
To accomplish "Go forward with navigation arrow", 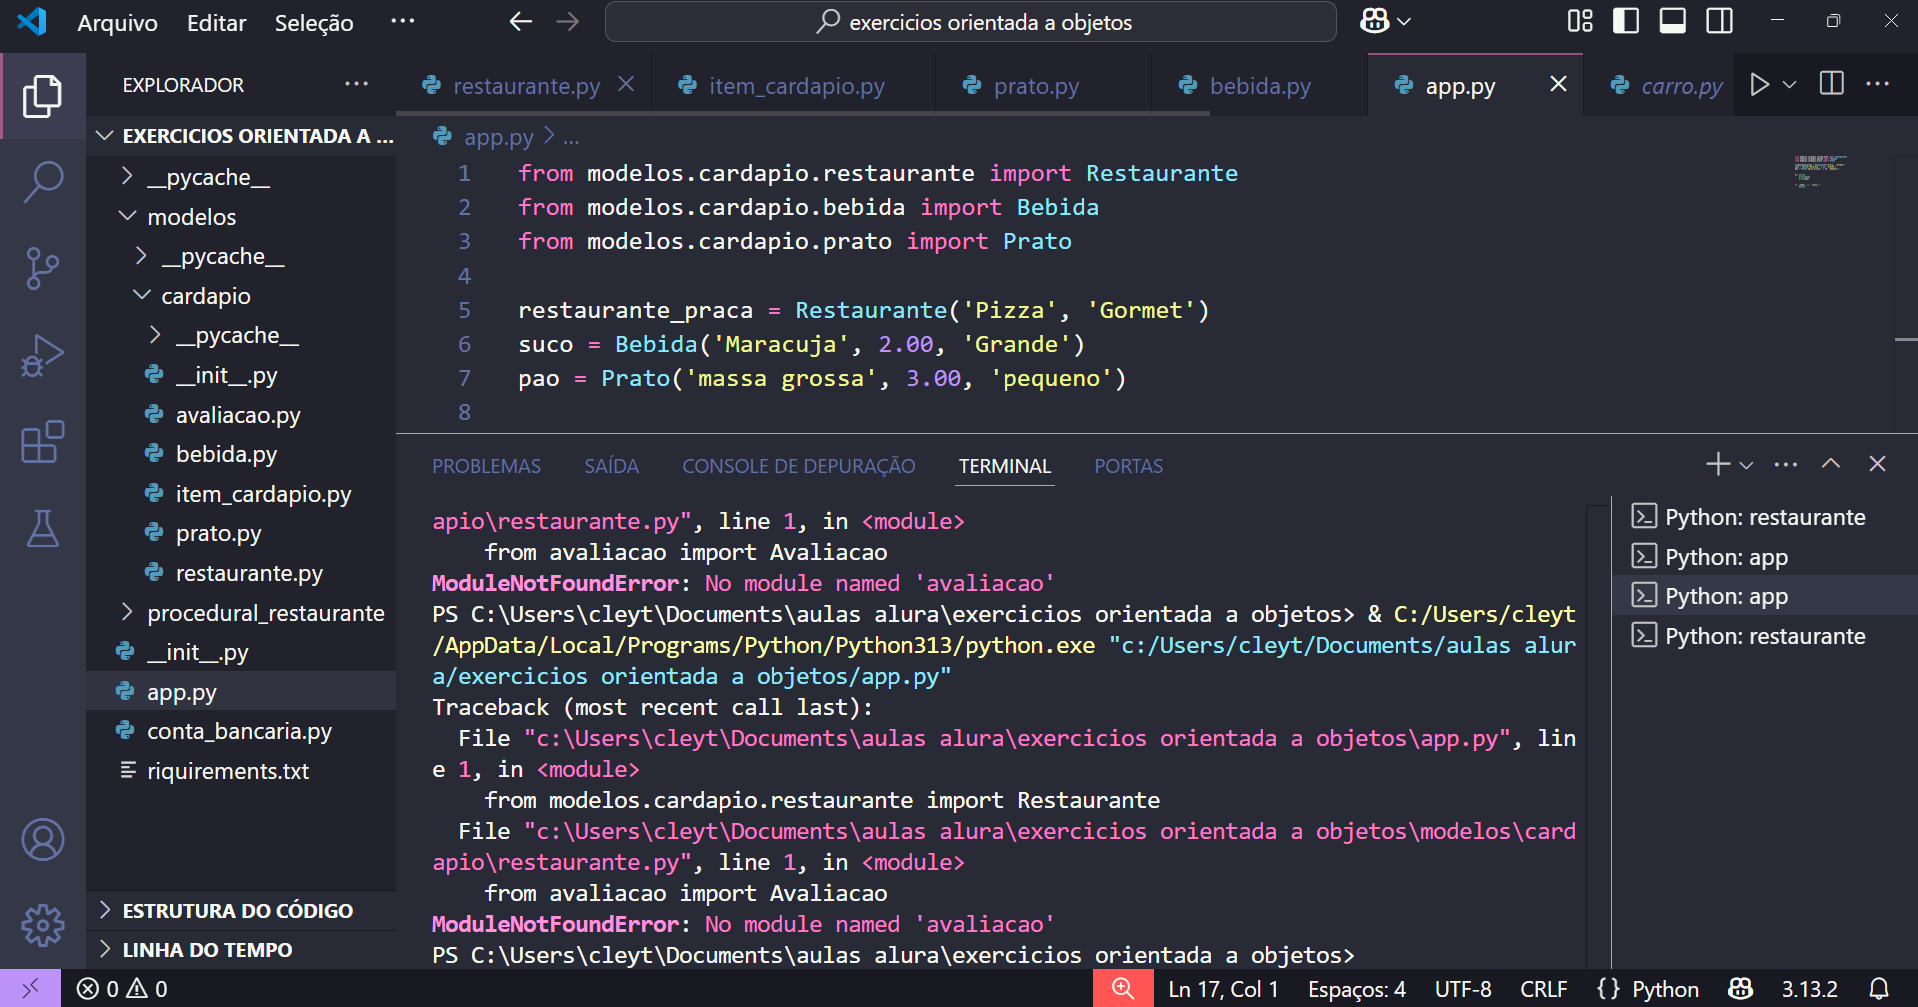I will pyautogui.click(x=567, y=22).
